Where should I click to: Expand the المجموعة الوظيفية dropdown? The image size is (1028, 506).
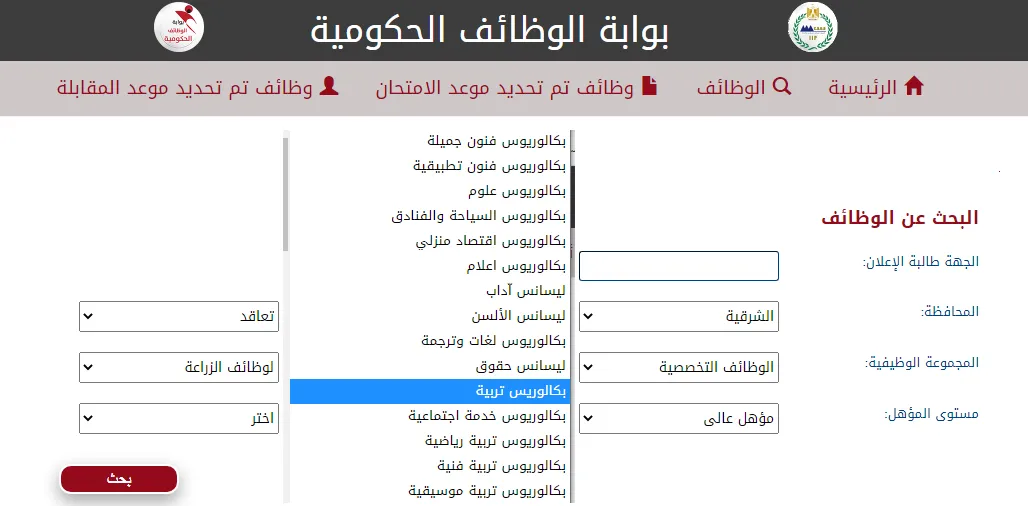coord(678,368)
